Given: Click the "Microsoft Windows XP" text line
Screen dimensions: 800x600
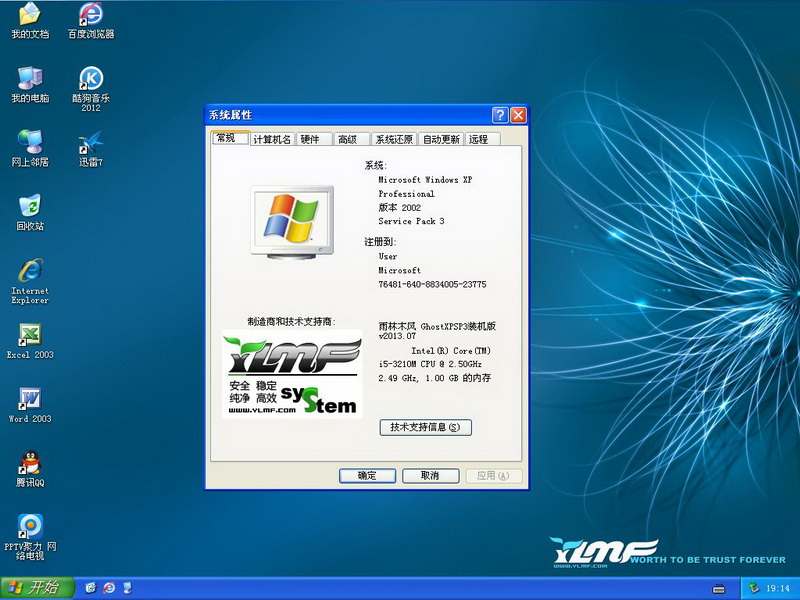Looking at the screenshot, I should click(x=425, y=180).
